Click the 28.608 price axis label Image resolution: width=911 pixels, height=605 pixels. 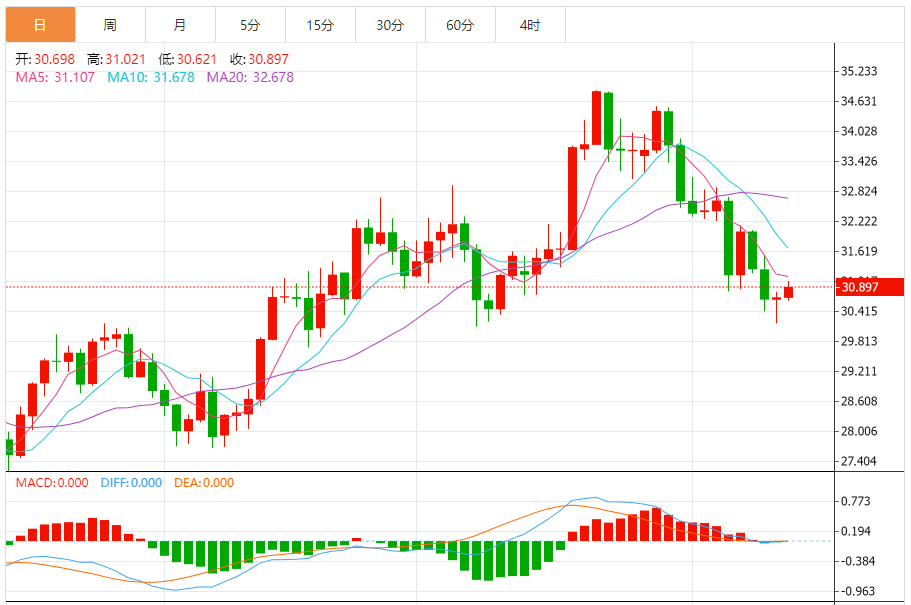coord(859,402)
